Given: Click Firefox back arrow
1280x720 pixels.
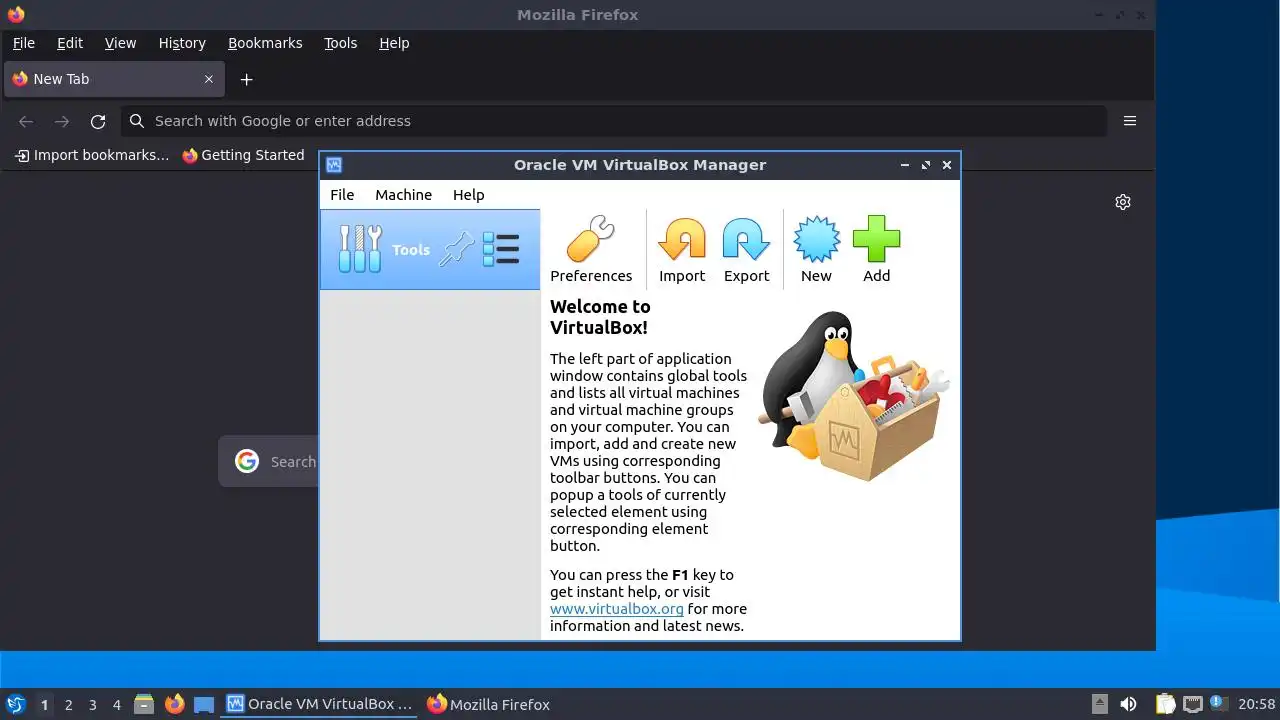Looking at the screenshot, I should (26, 121).
